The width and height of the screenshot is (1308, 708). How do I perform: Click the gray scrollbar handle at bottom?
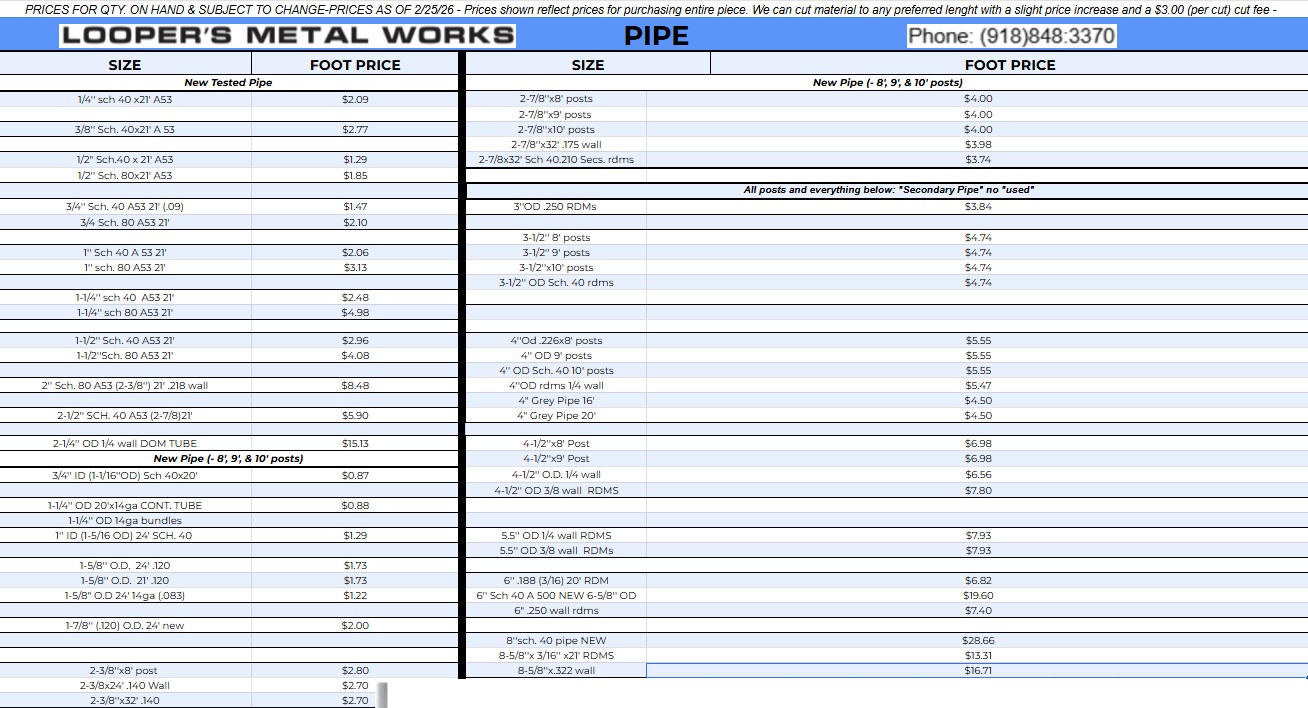(381, 694)
